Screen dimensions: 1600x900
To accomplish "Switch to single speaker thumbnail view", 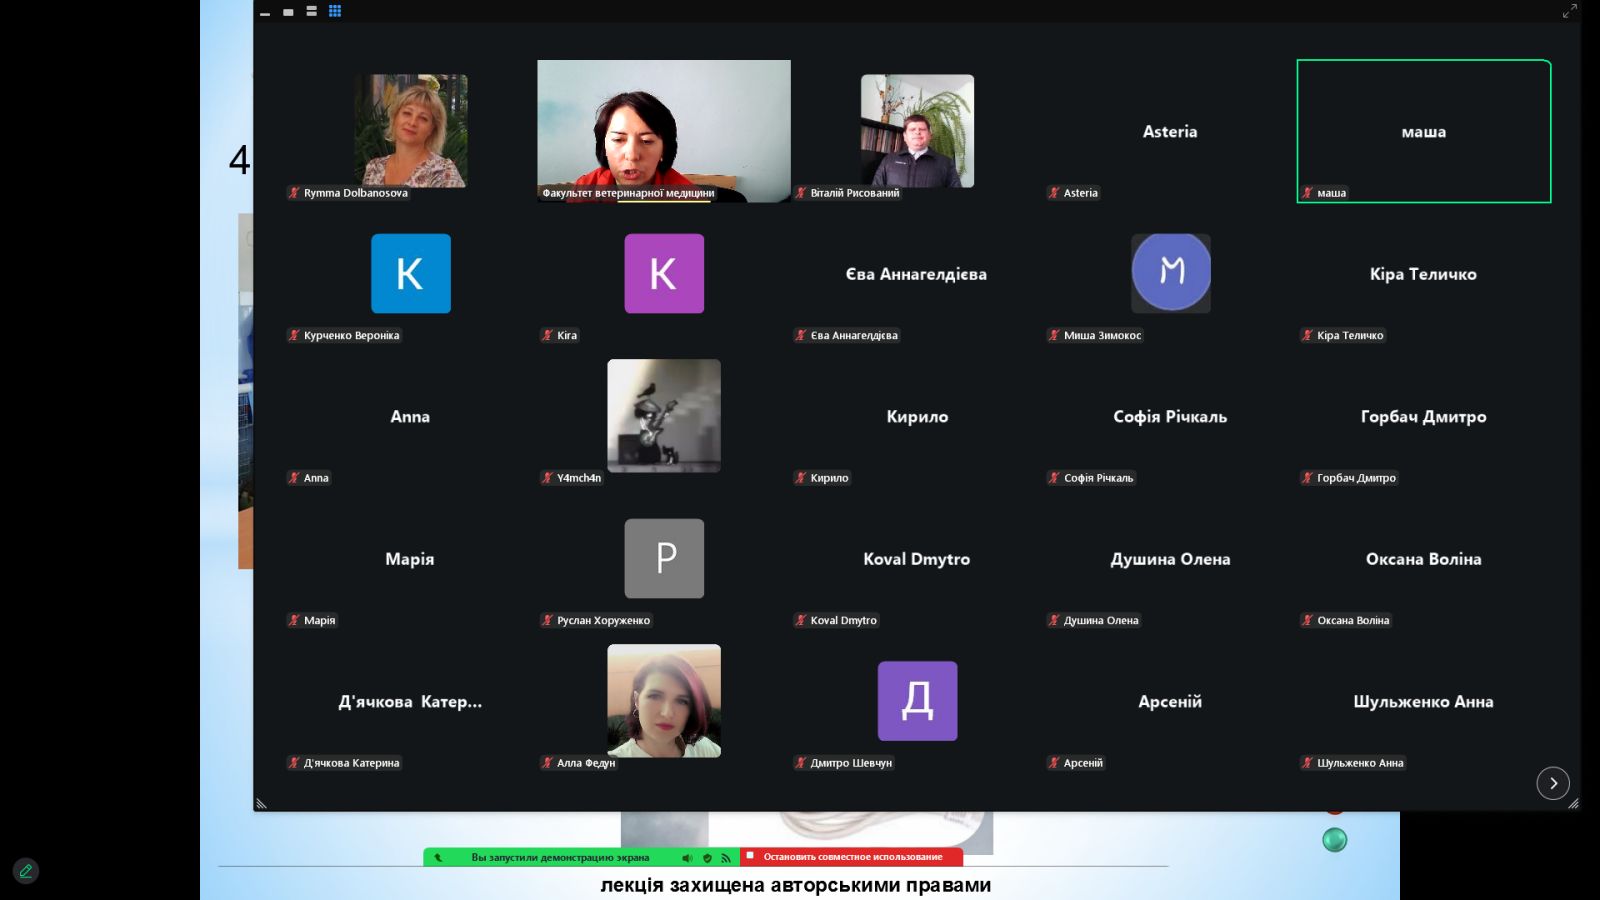I will point(288,12).
